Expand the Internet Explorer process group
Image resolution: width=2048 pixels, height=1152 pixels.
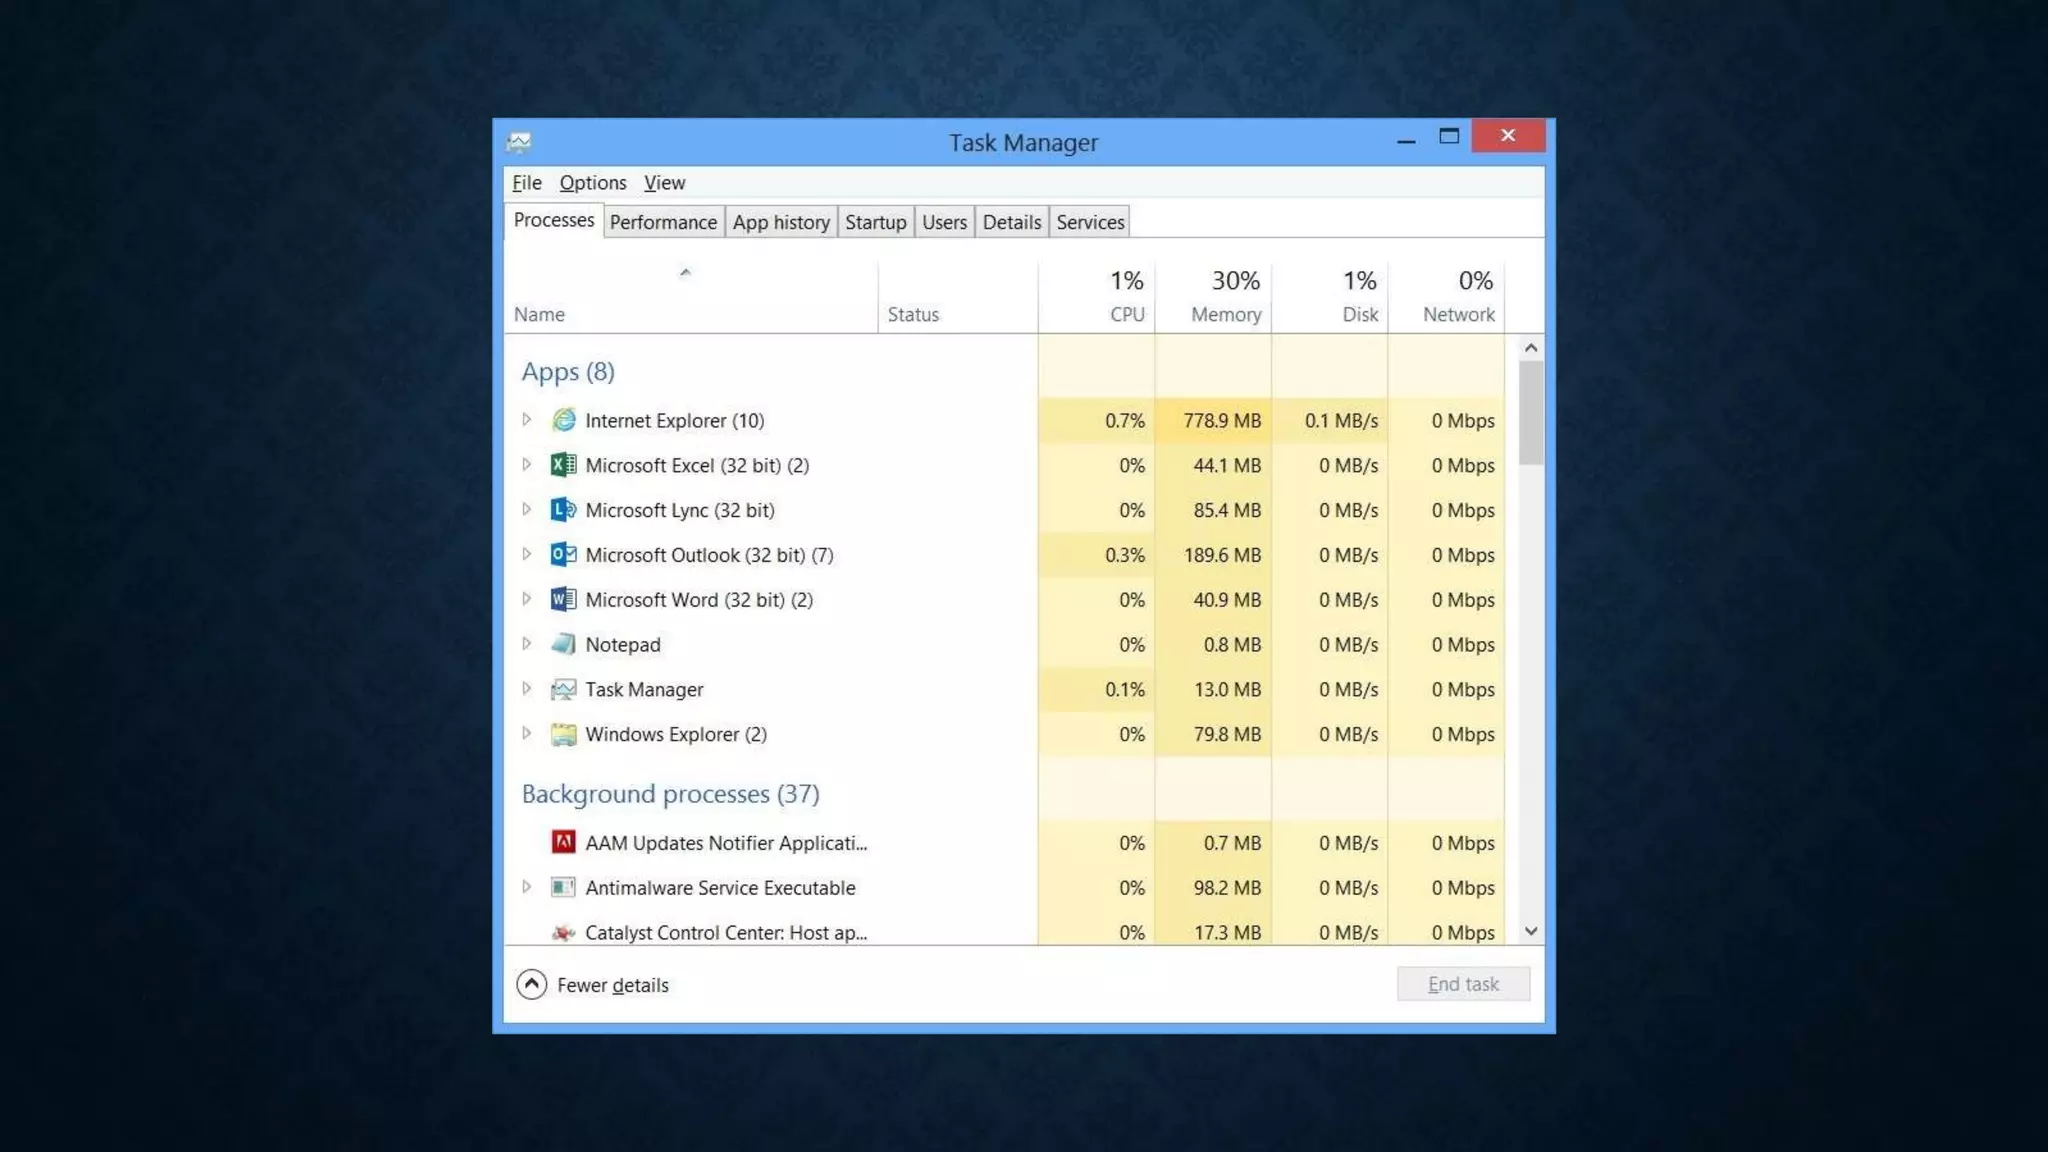click(526, 420)
